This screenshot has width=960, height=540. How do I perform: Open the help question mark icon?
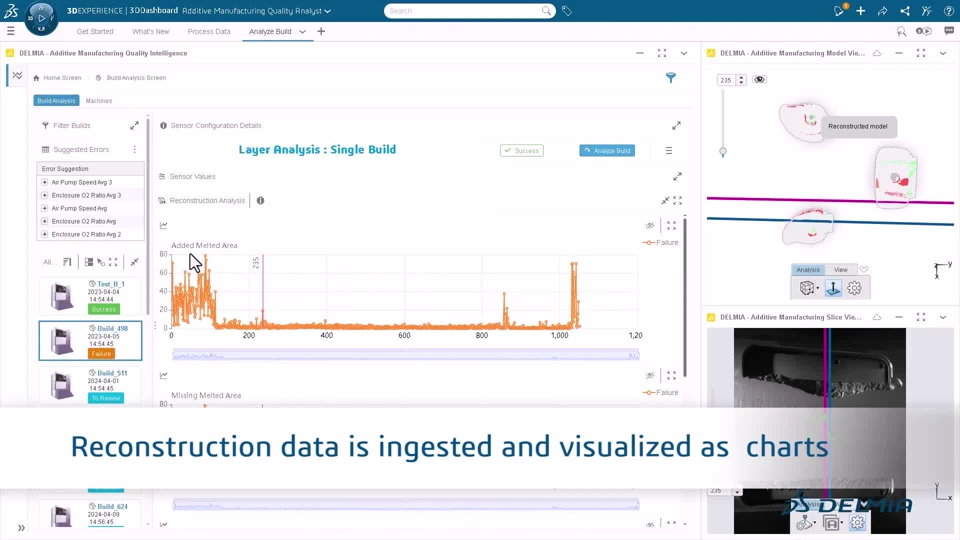click(x=948, y=10)
